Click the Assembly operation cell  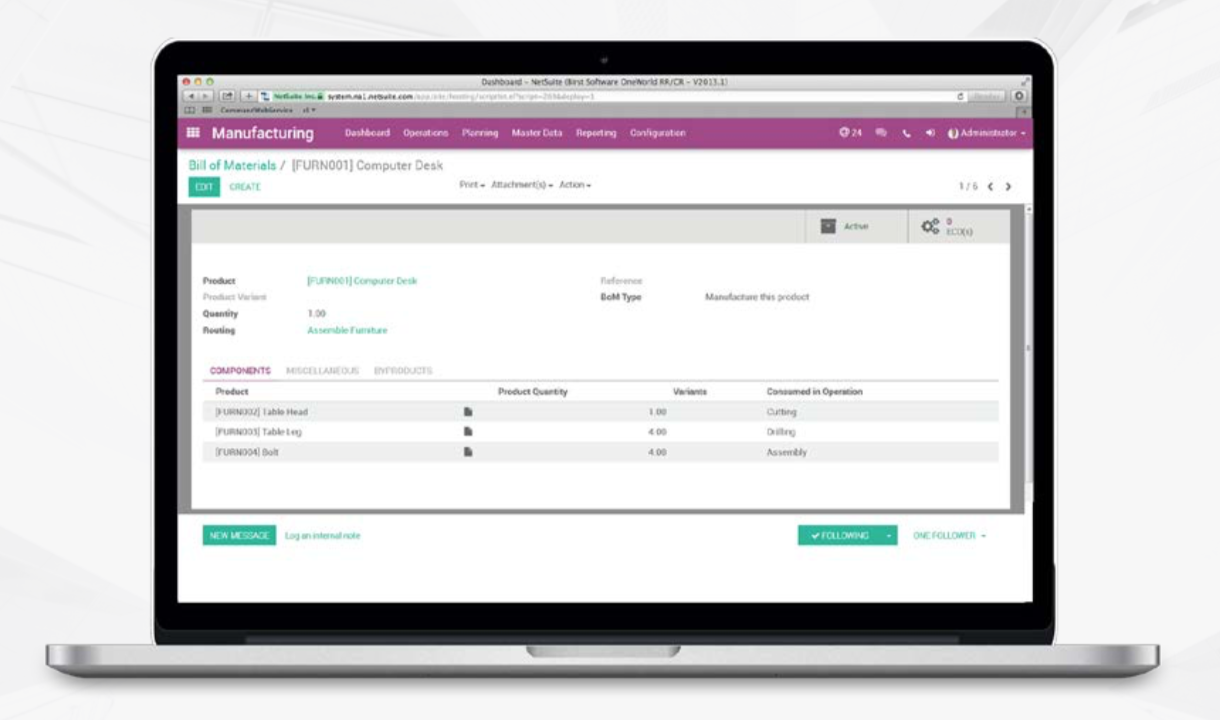(786, 452)
